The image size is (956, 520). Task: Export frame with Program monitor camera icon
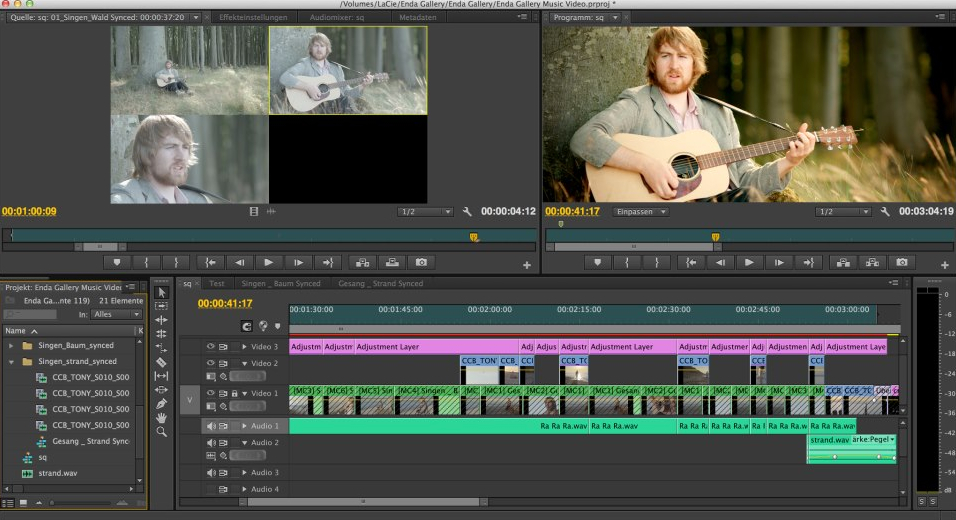[902, 262]
